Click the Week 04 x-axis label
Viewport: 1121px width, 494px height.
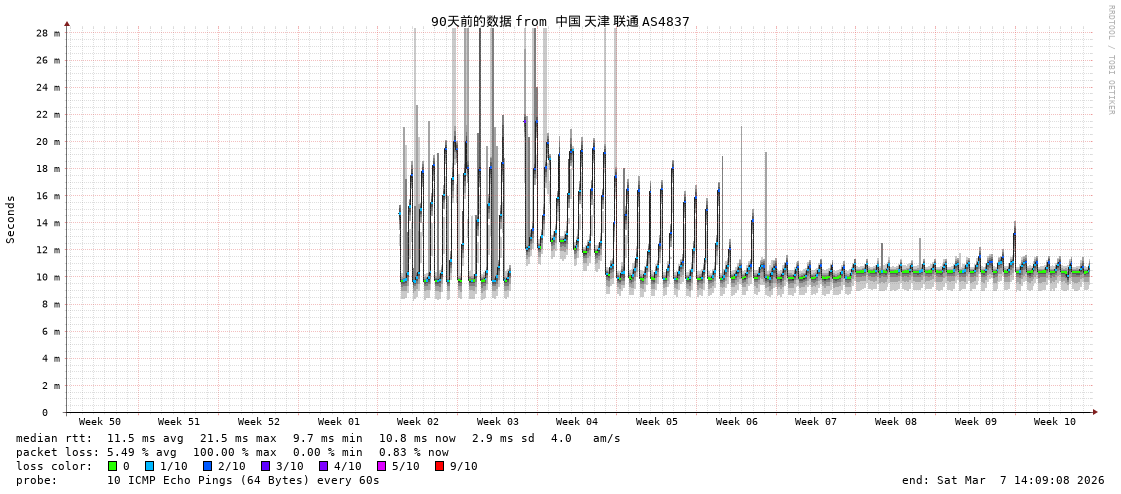point(577,422)
